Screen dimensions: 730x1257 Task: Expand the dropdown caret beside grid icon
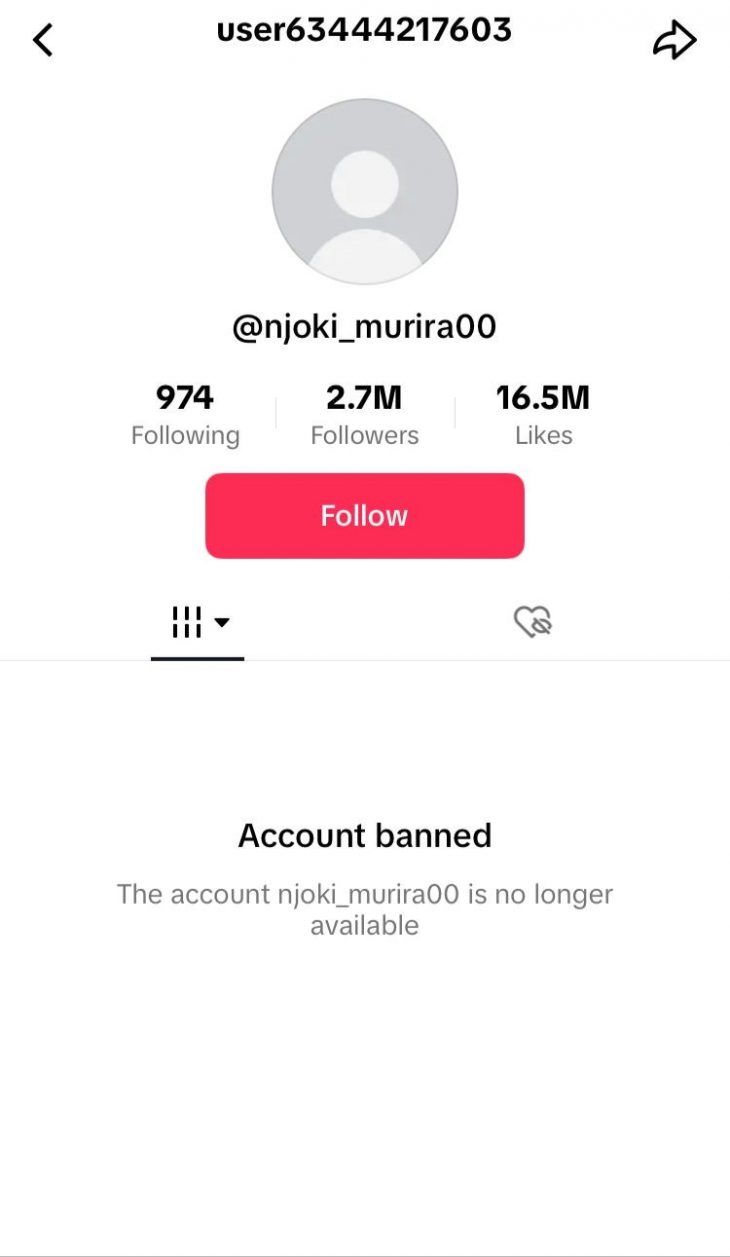click(222, 622)
